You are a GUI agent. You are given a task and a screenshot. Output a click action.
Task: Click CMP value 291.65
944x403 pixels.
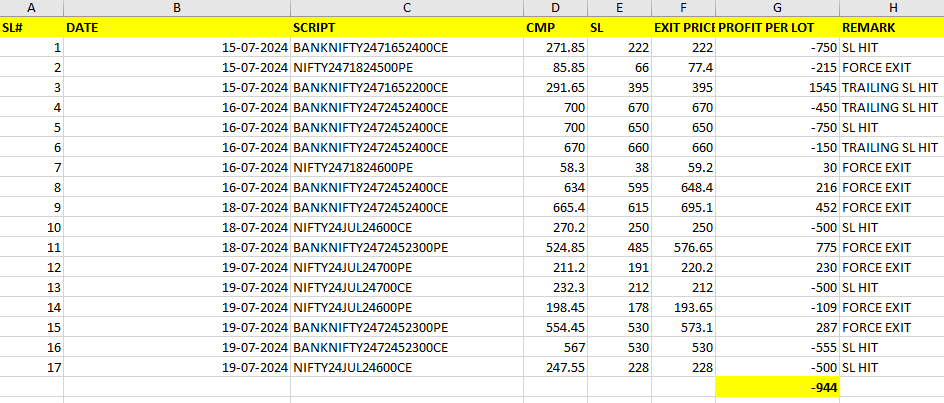click(x=555, y=87)
